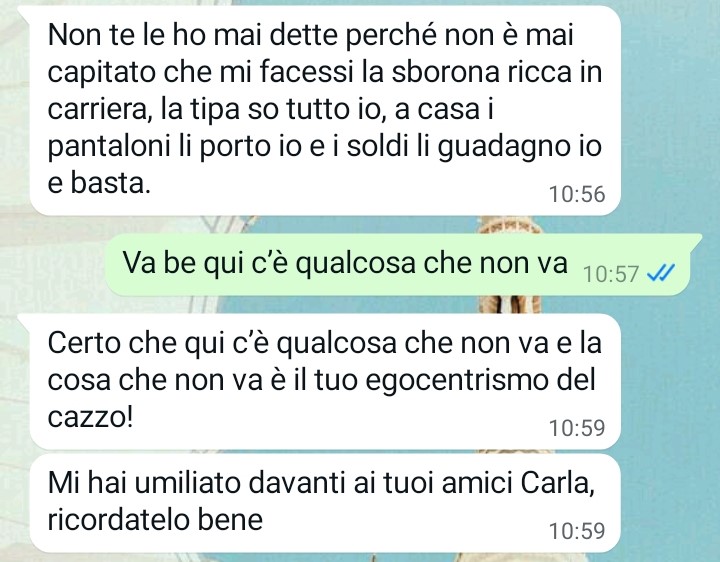Screen dimensions: 720x562
Task: Tap the 10:59 timestamp under 'cazzo!'
Action: tap(577, 428)
